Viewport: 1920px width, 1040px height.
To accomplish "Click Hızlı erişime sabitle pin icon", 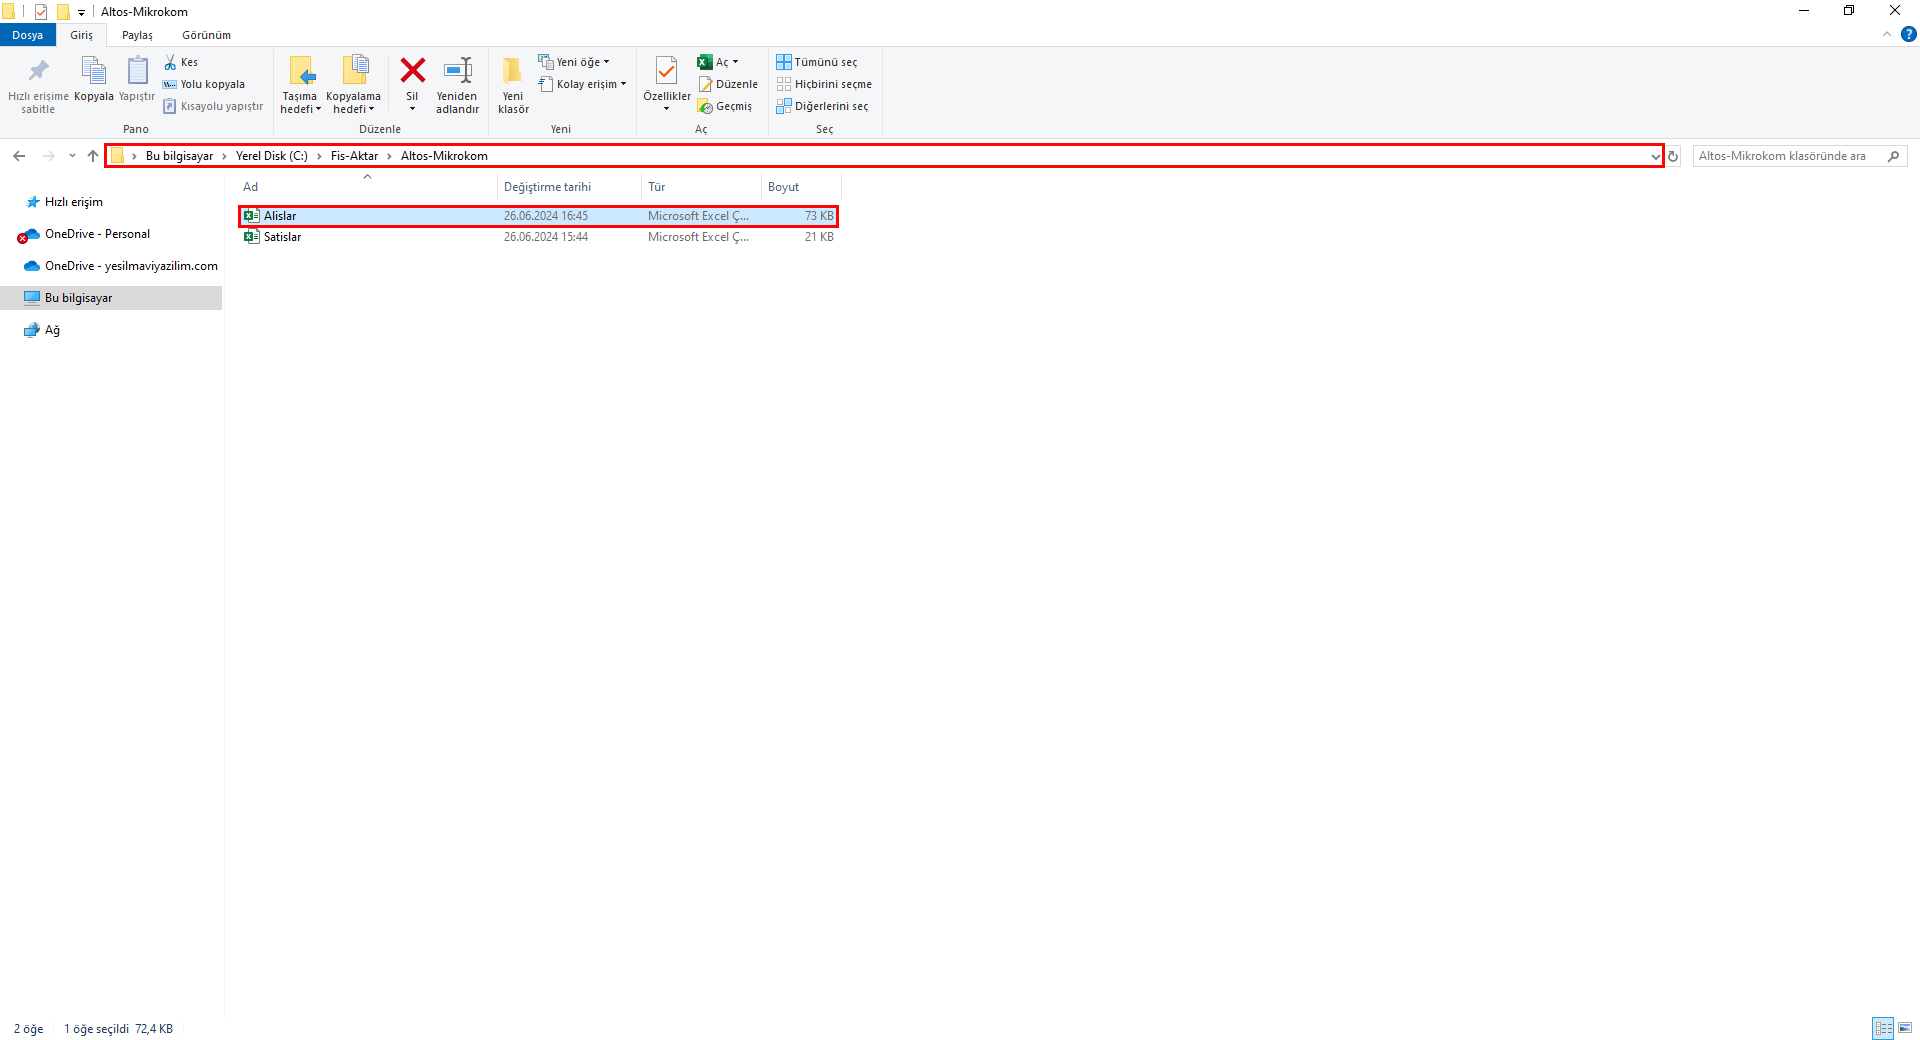I will point(38,71).
